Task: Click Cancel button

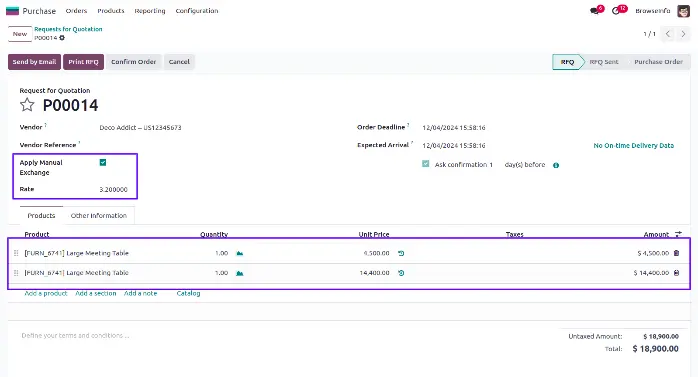Action: (179, 62)
